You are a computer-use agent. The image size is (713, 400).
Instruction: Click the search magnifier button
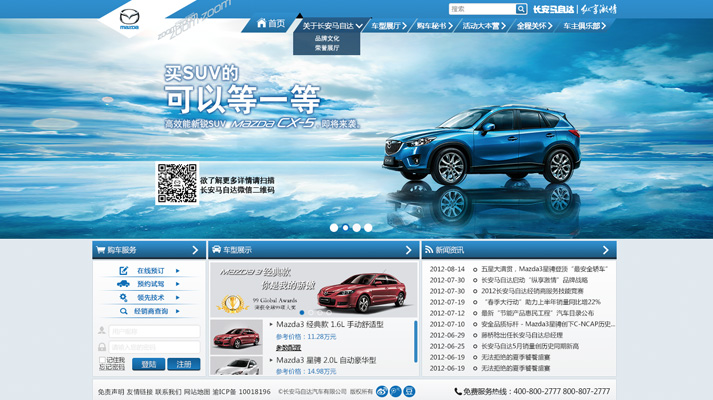pos(521,9)
